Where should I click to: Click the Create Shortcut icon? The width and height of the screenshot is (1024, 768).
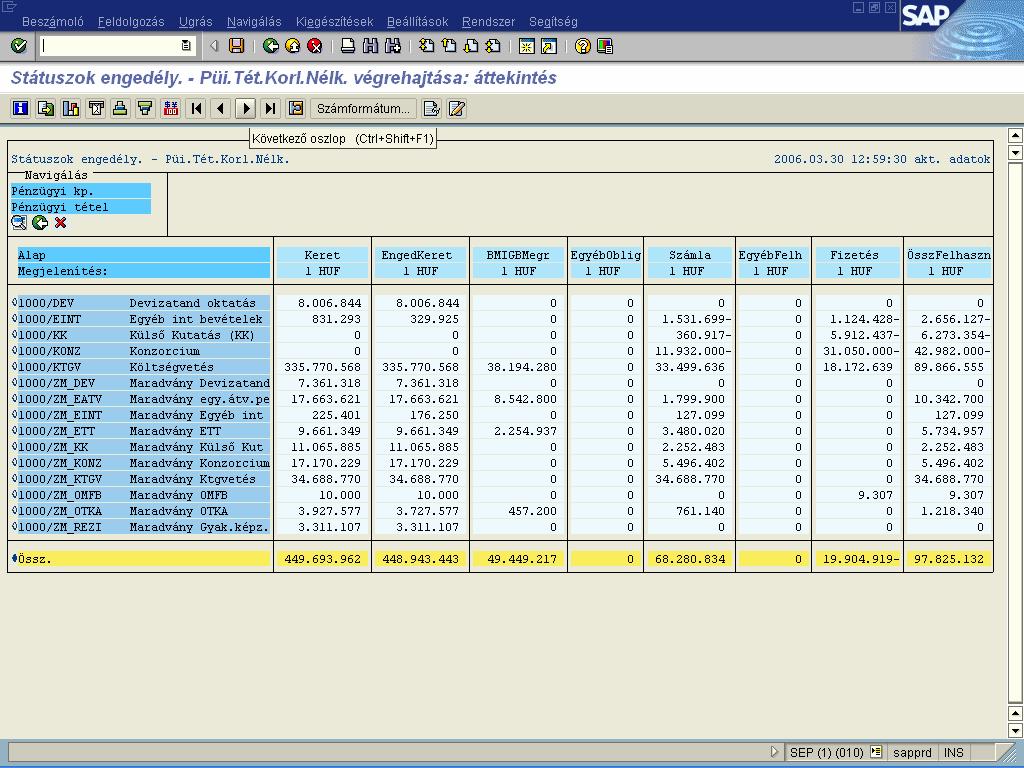click(x=549, y=46)
